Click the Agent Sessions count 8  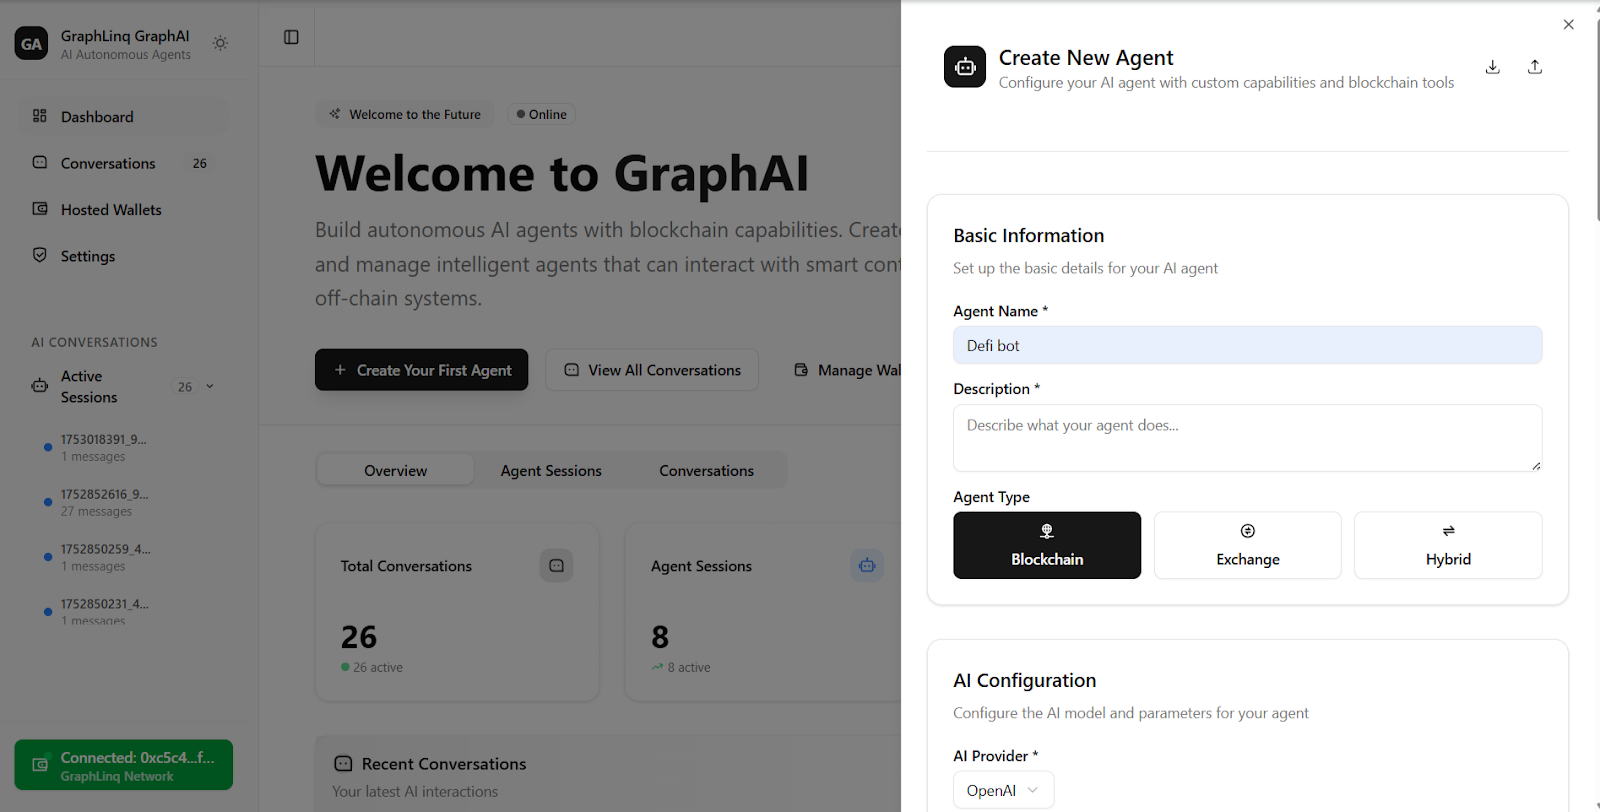tap(660, 637)
